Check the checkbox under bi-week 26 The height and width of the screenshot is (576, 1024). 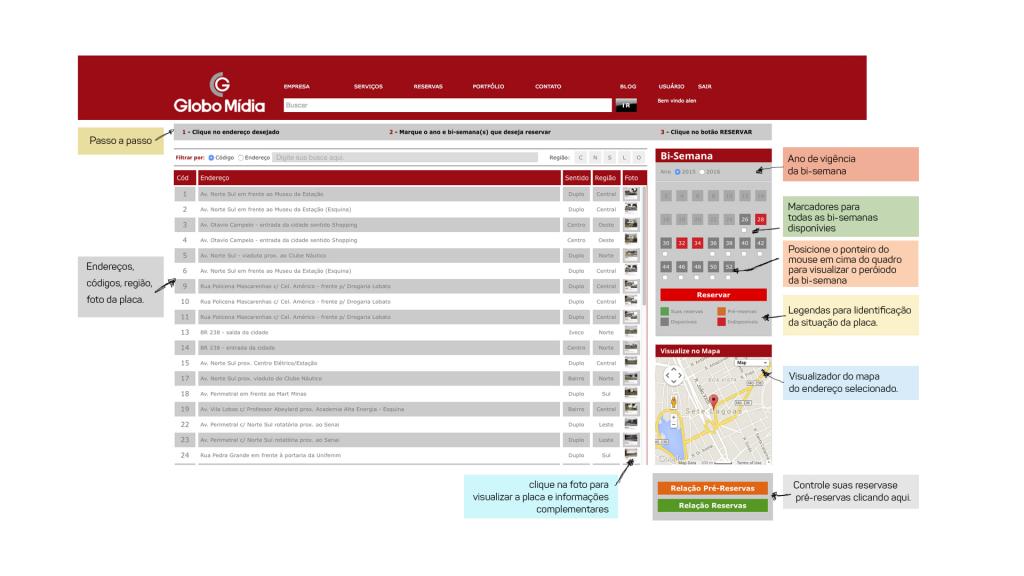coord(744,231)
